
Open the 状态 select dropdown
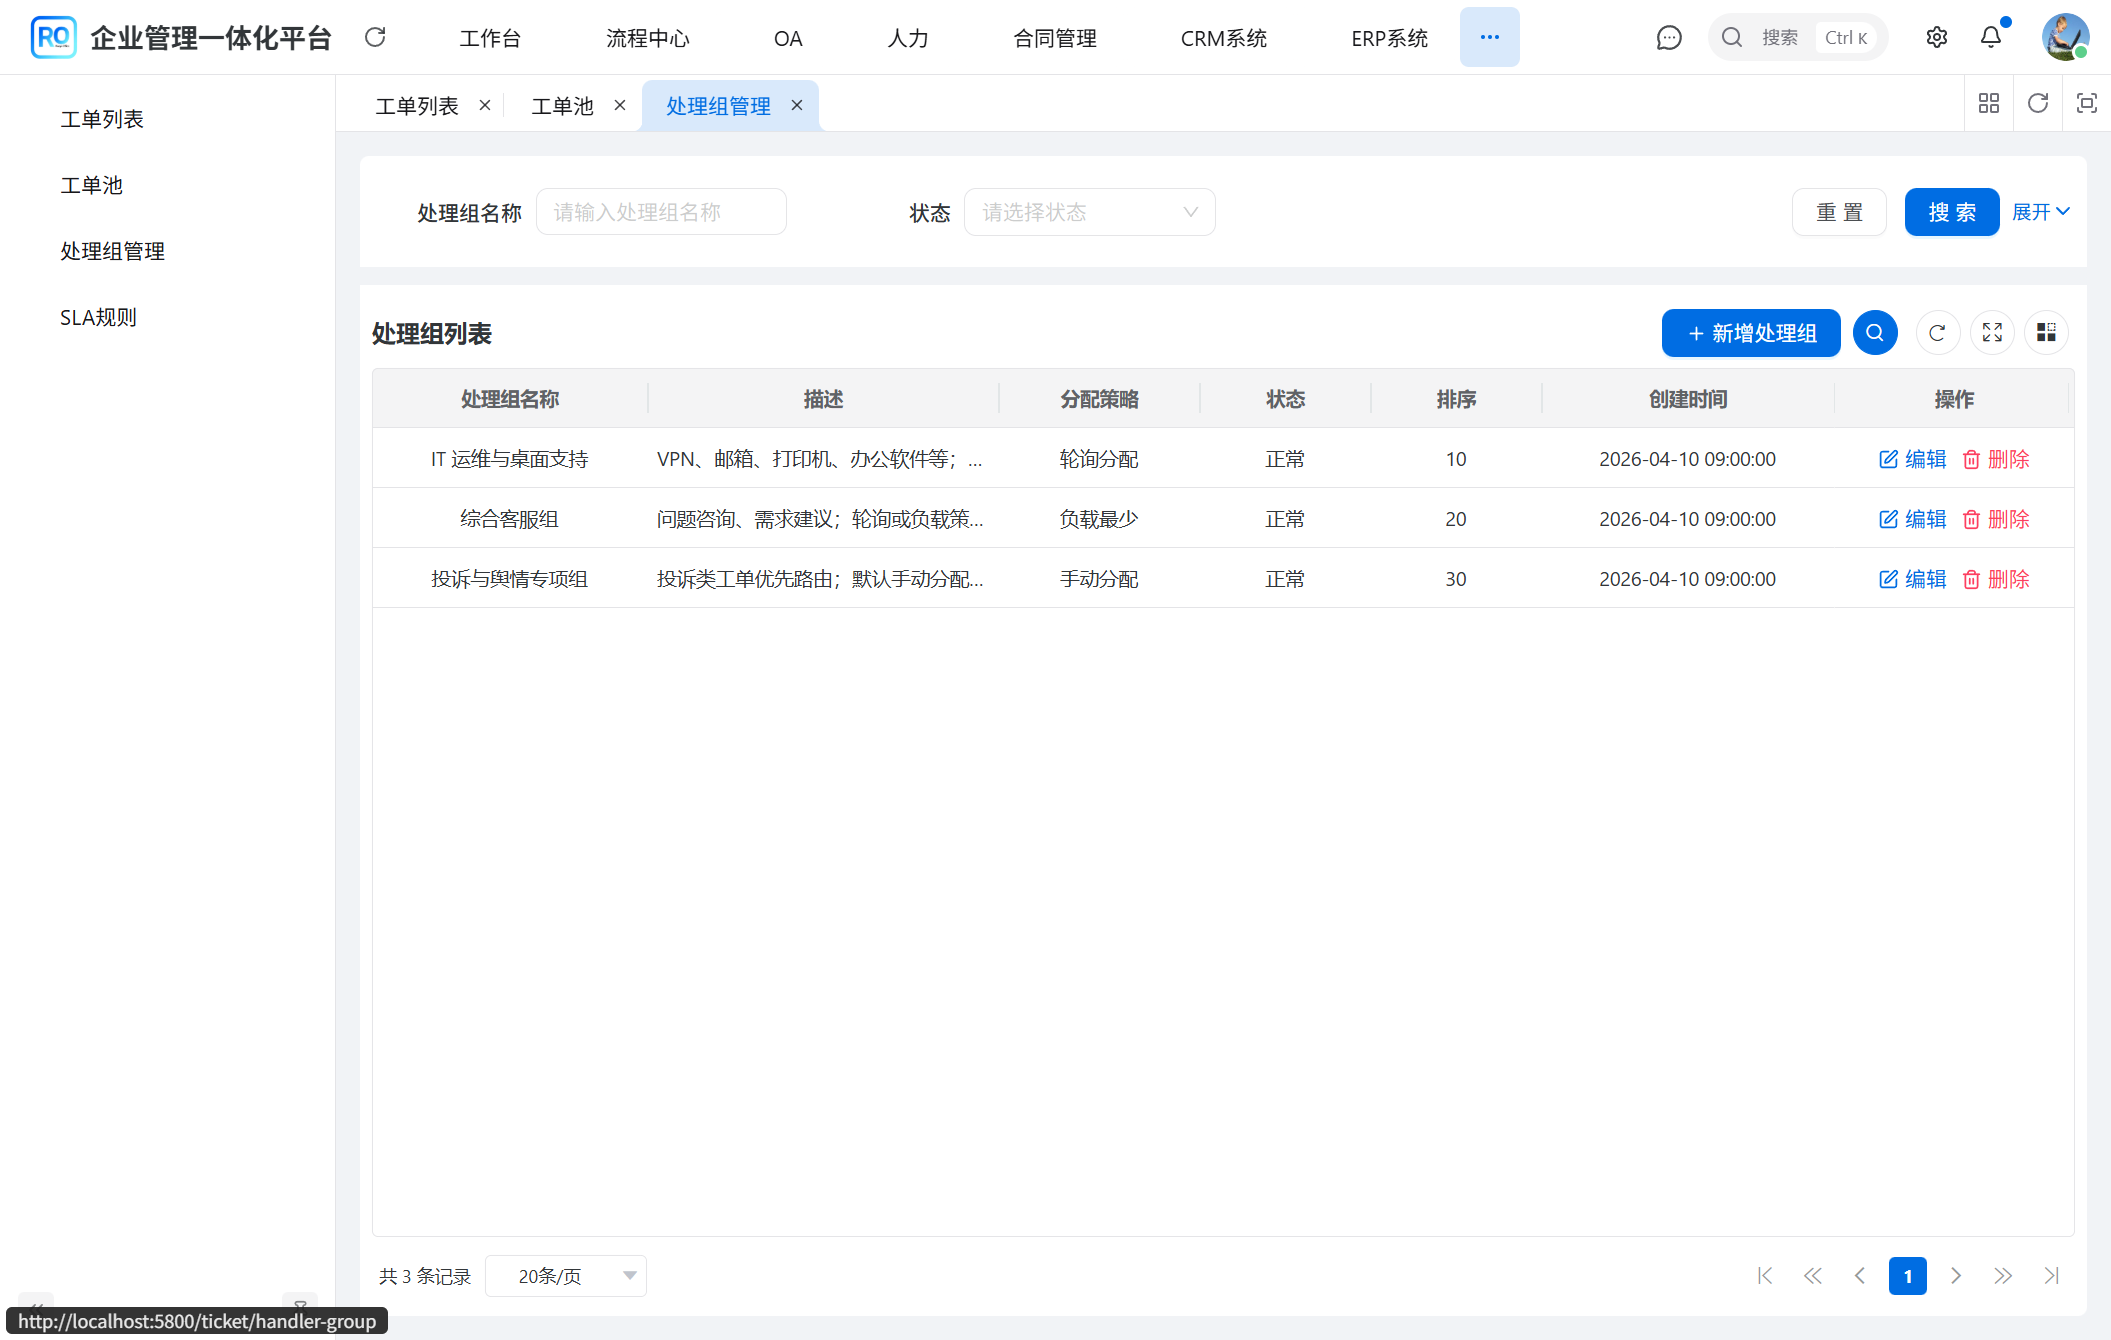click(x=1089, y=212)
